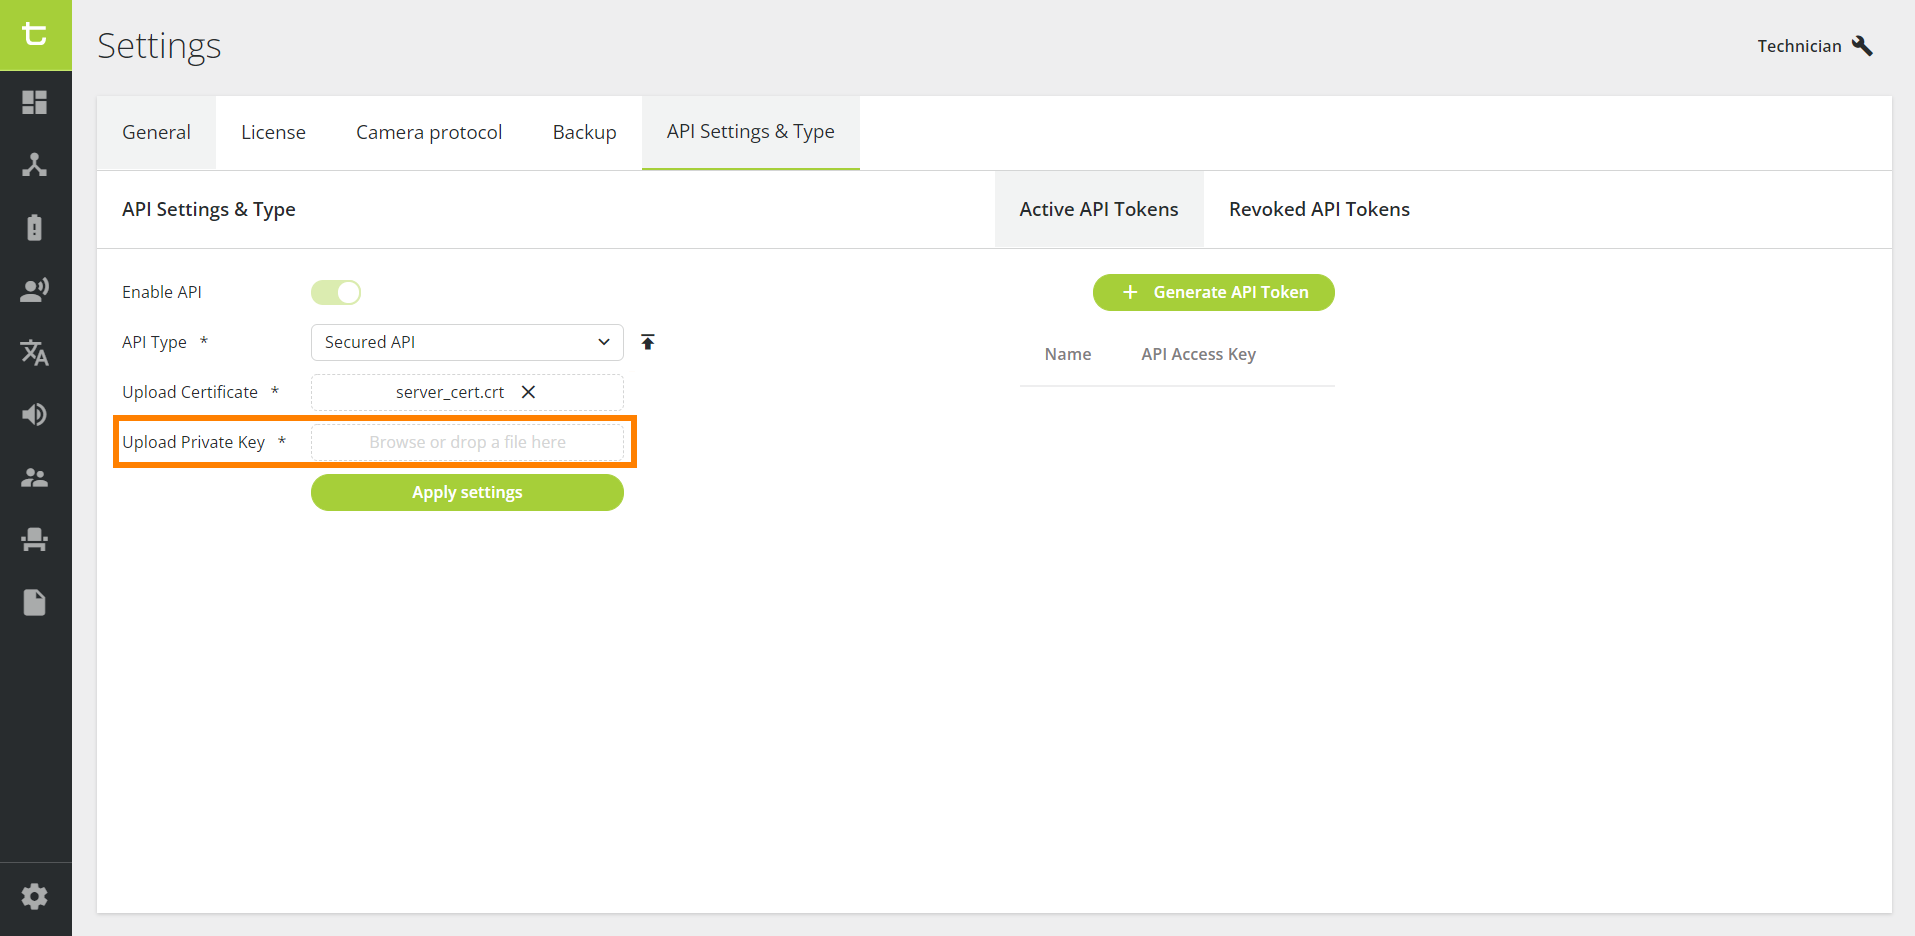Click the network topology sidebar icon
This screenshot has width=1915, height=936.
click(35, 165)
